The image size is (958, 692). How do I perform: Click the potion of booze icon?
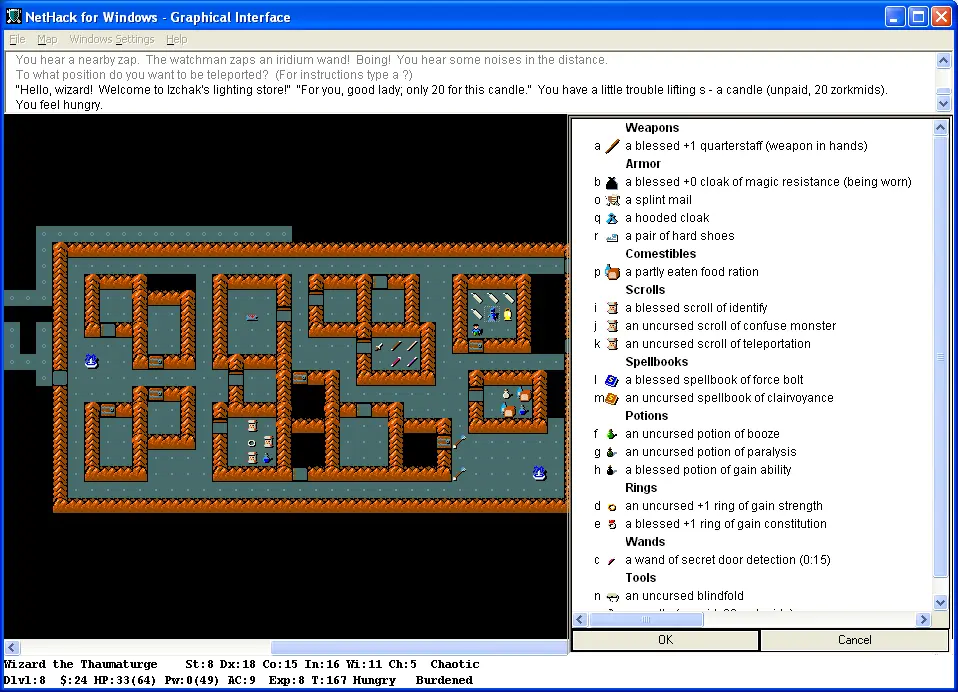[x=612, y=434]
